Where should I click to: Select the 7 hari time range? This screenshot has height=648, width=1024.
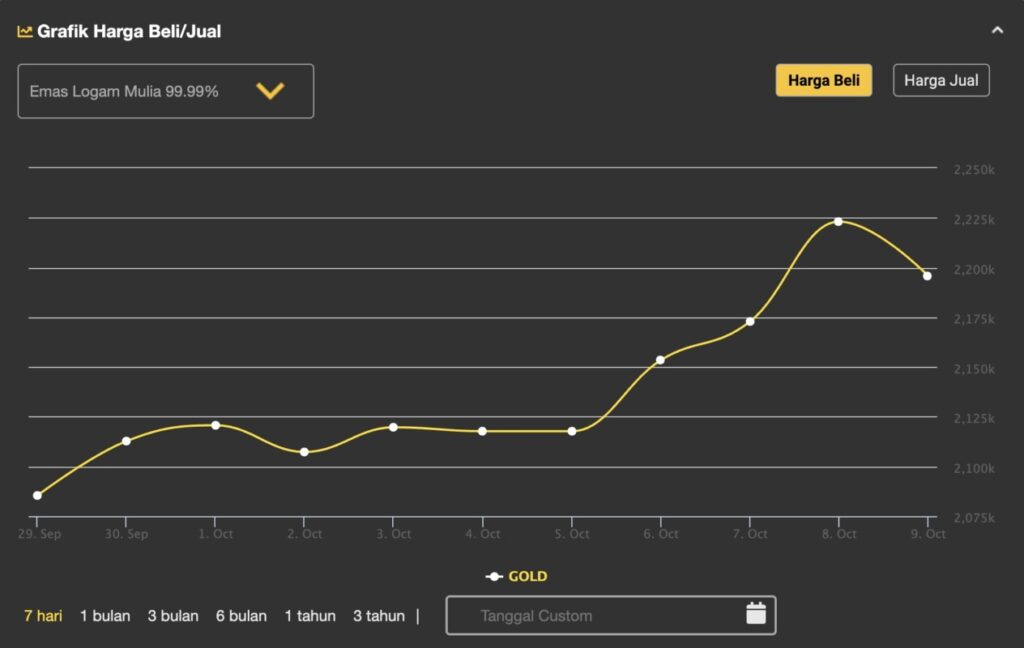coord(43,616)
